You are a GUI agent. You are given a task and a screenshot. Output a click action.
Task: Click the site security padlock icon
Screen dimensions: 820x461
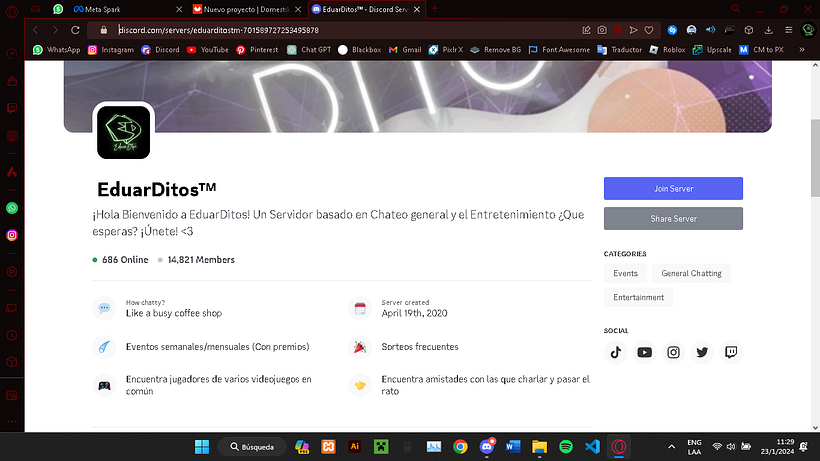104,30
